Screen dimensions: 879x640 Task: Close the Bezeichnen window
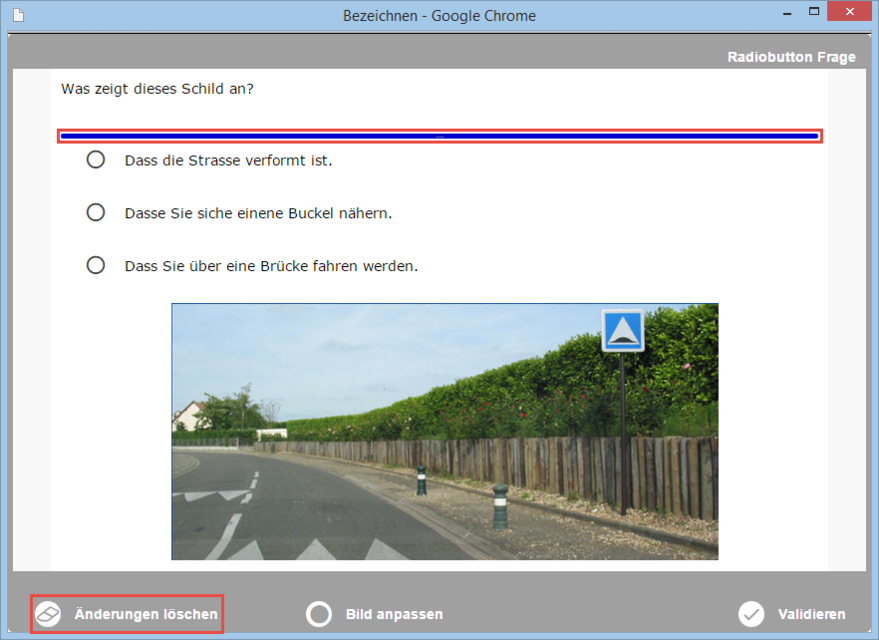(850, 14)
